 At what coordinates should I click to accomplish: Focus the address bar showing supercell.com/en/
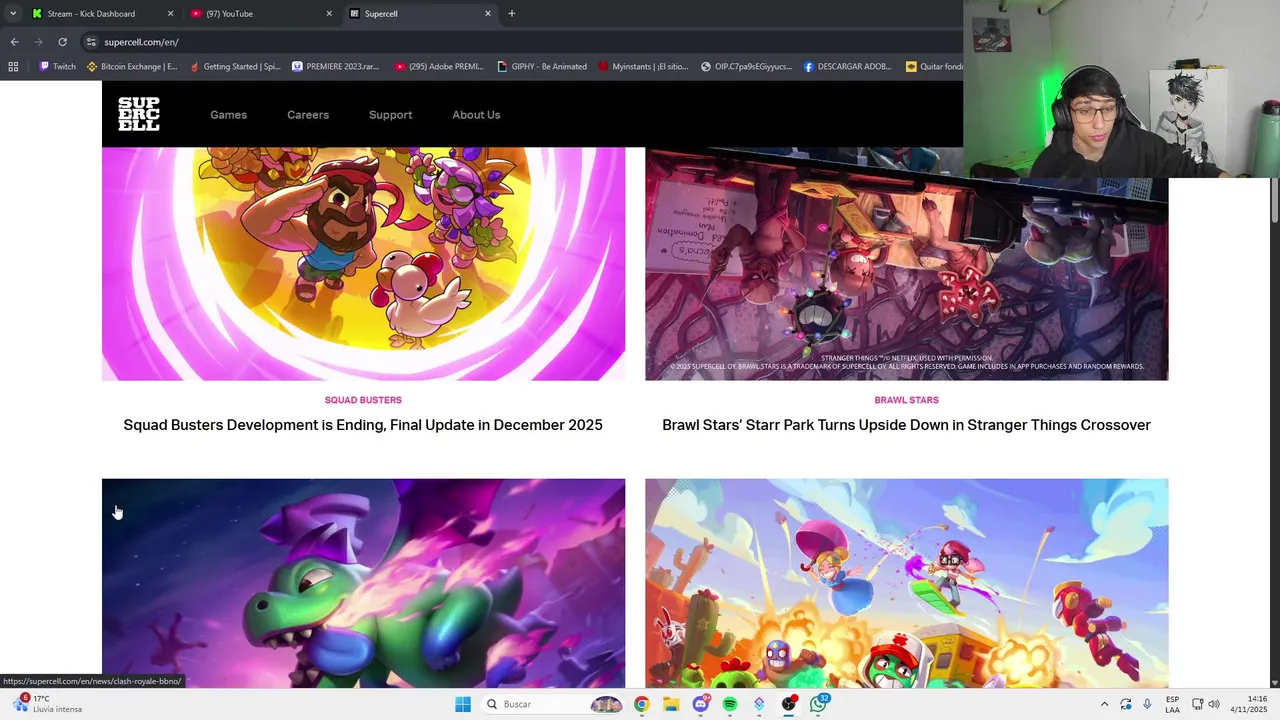tap(520, 42)
